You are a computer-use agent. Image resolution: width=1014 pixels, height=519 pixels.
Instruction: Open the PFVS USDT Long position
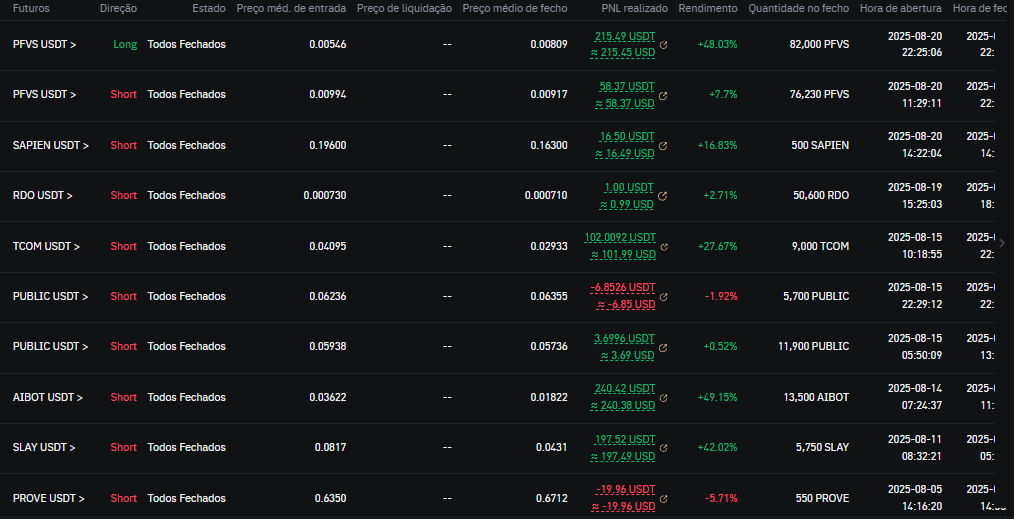[x=44, y=45]
